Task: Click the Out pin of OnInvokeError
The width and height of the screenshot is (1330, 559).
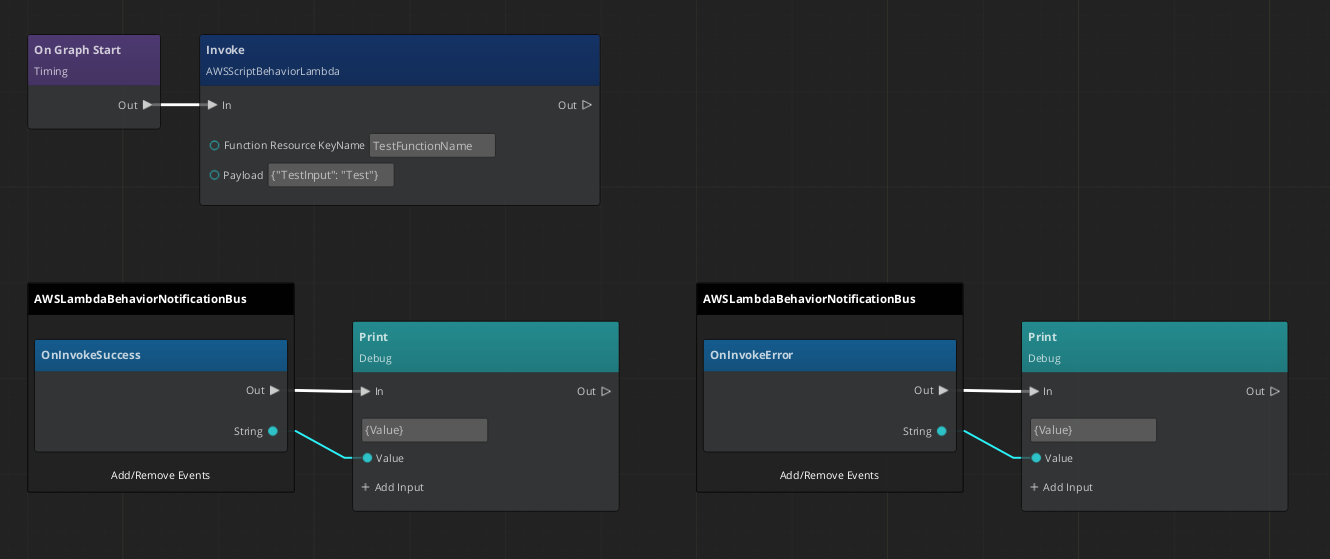Action: pyautogui.click(x=943, y=391)
